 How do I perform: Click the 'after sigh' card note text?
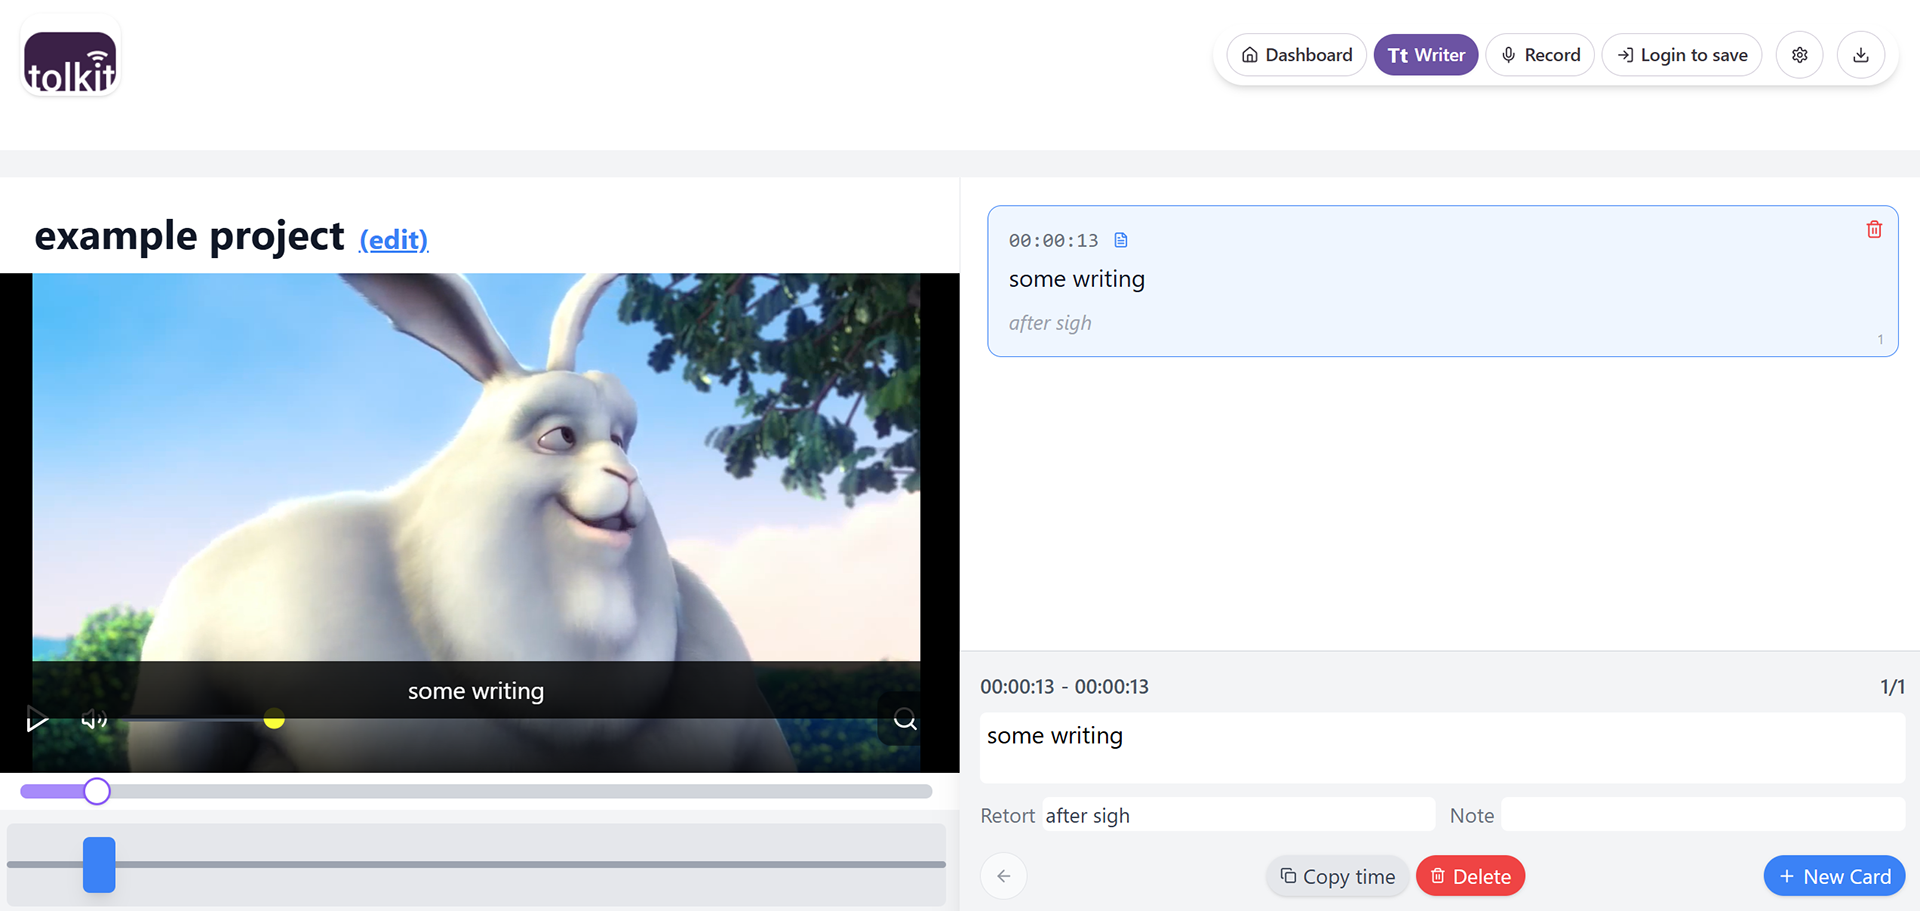(1050, 323)
